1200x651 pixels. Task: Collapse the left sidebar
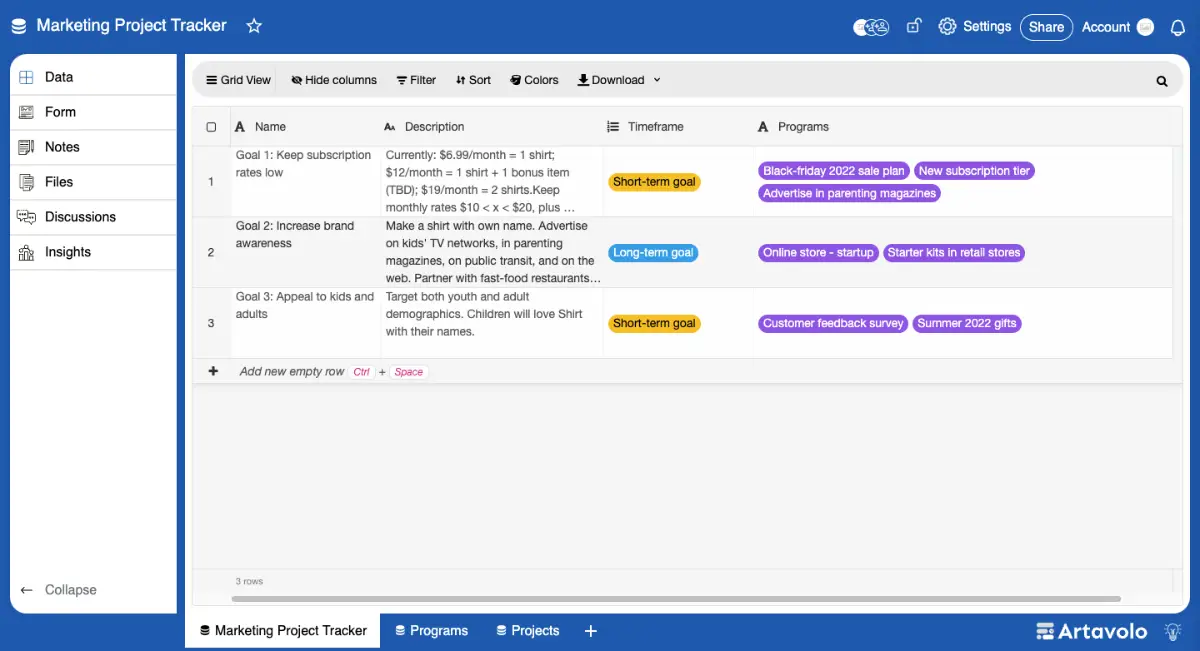(x=60, y=590)
